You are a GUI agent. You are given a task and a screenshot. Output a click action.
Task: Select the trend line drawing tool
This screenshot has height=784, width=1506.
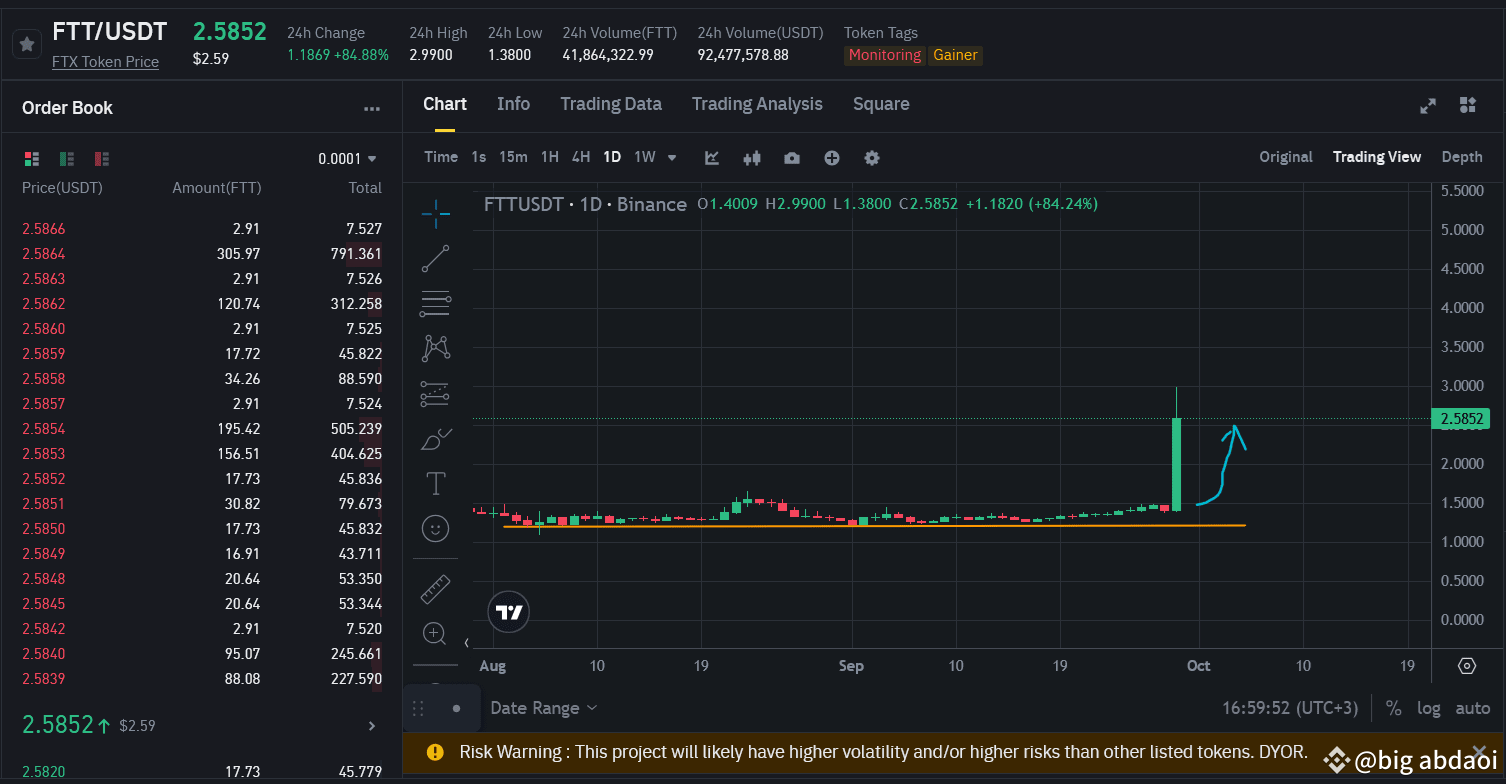[435, 258]
